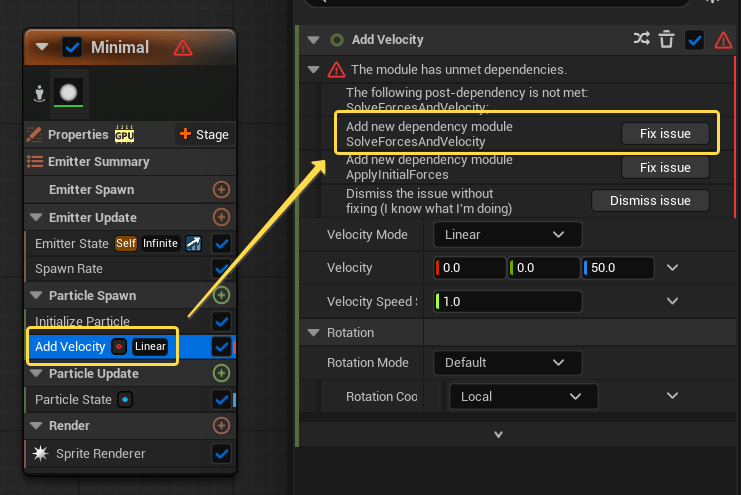741x495 pixels.
Task: Collapse the Render section
Action: coord(36,426)
